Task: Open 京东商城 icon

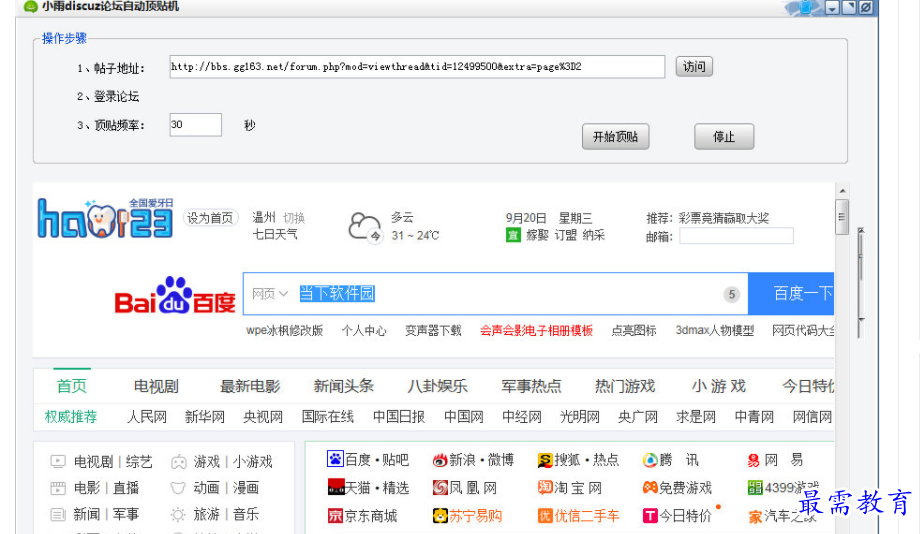Action: tap(335, 516)
